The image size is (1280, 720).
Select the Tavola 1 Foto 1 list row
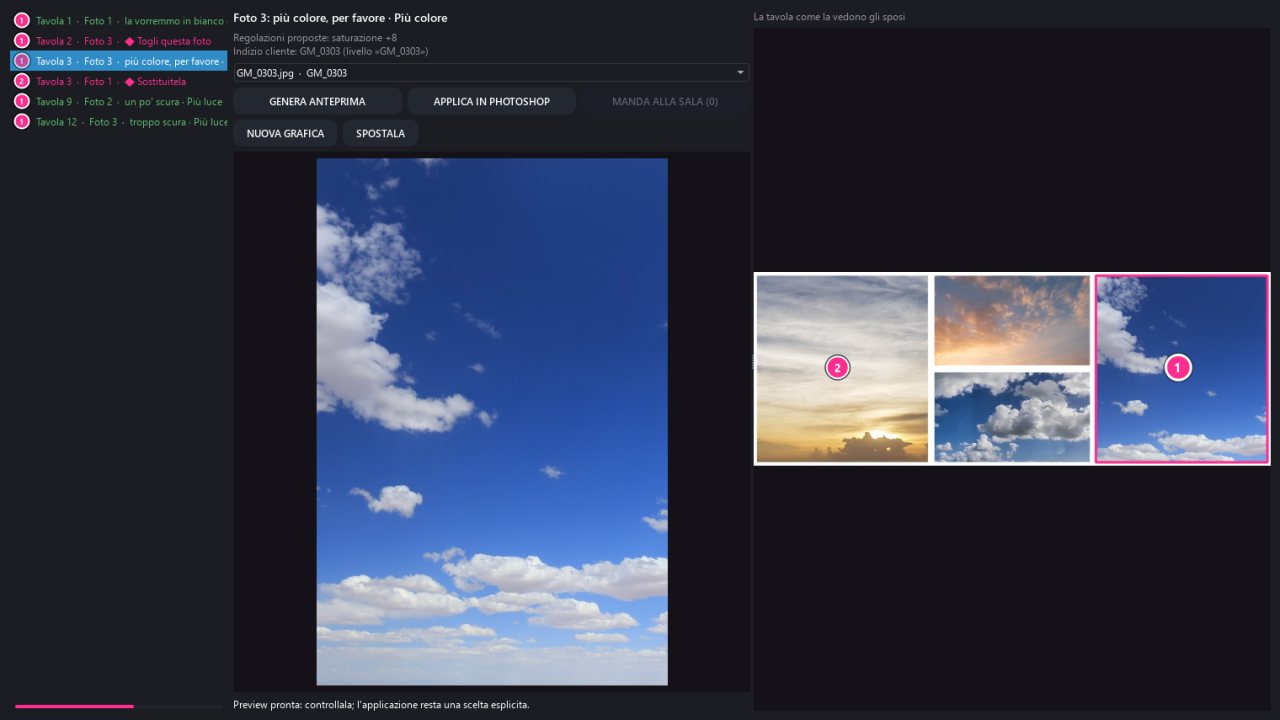[x=119, y=20]
